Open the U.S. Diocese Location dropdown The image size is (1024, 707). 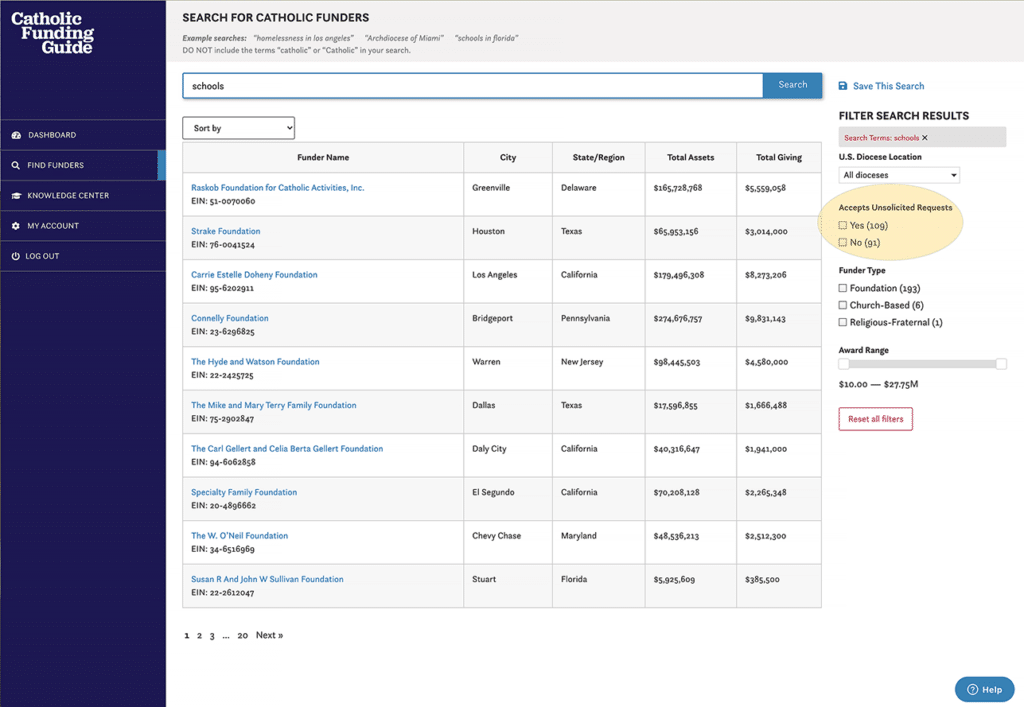click(899, 175)
